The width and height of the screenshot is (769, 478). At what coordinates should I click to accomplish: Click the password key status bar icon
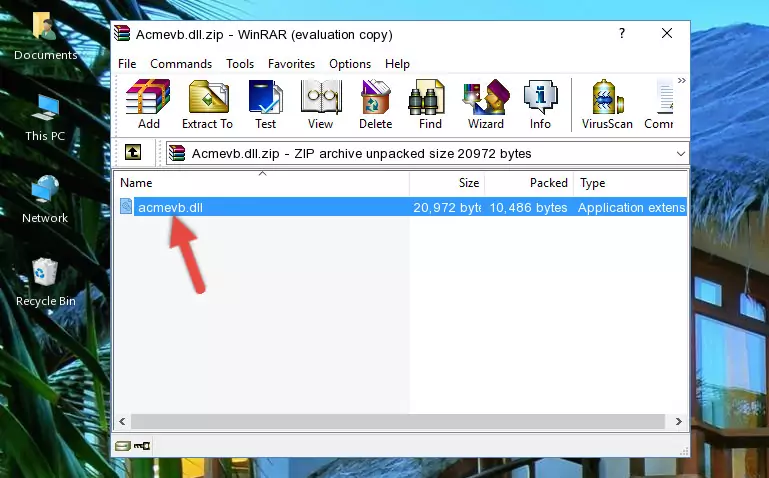coord(142,446)
